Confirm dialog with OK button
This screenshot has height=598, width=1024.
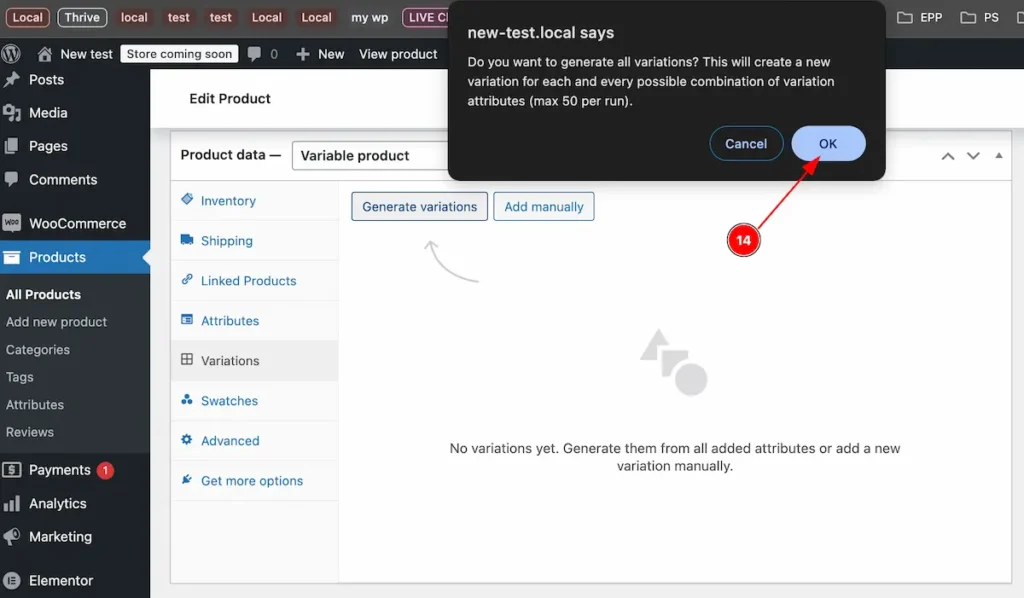tap(828, 144)
